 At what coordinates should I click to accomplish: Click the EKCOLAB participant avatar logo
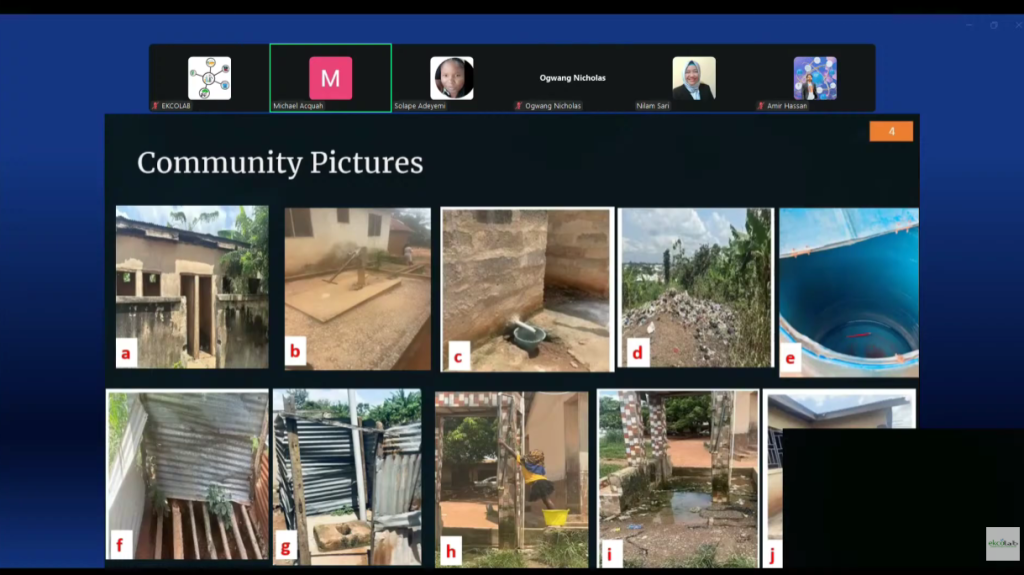[209, 78]
